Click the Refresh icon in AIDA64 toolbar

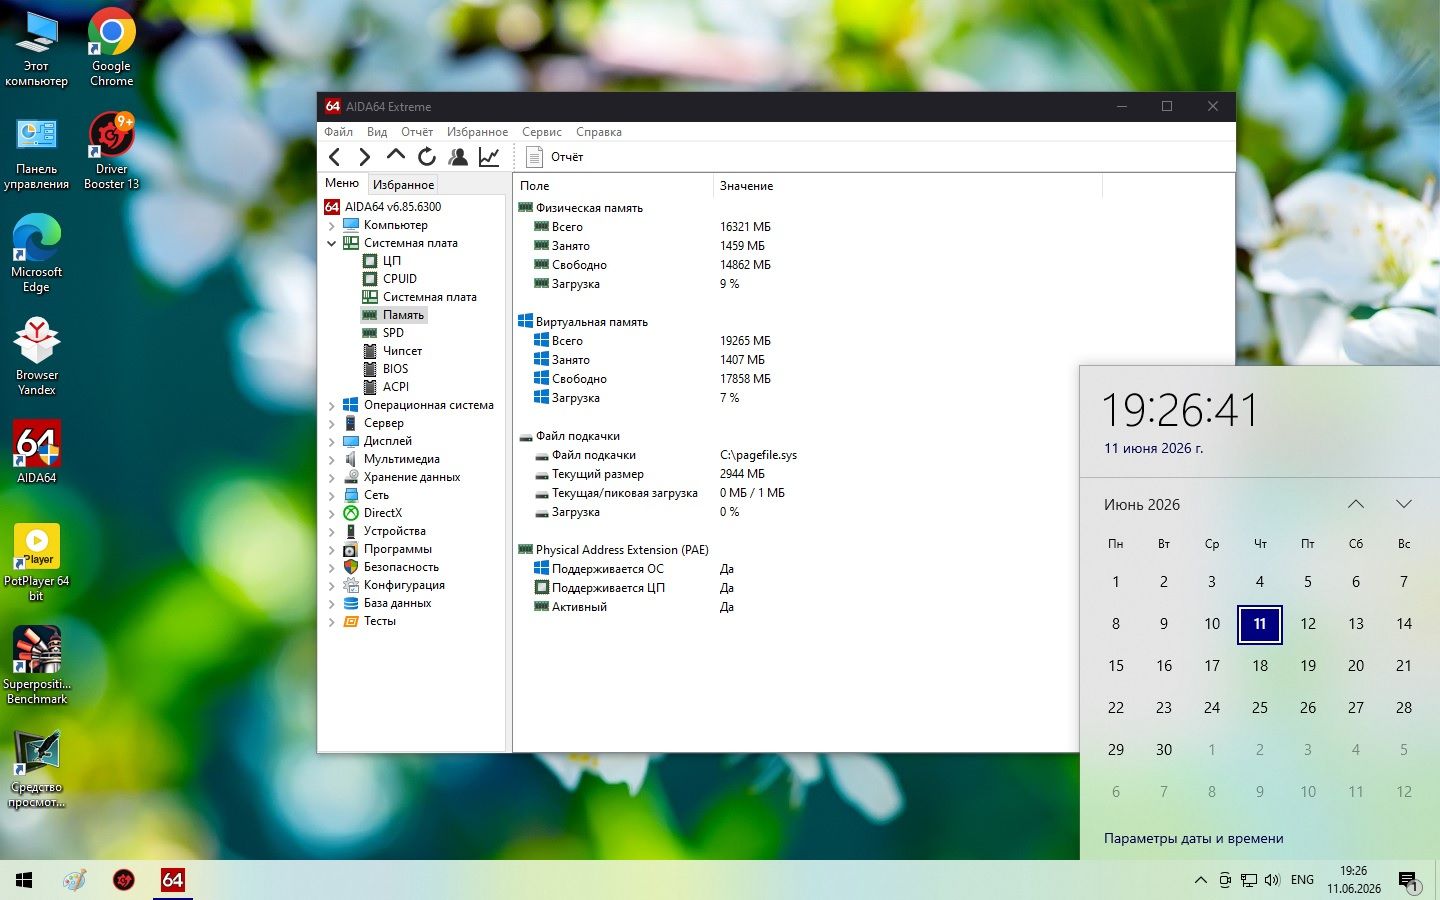click(427, 157)
